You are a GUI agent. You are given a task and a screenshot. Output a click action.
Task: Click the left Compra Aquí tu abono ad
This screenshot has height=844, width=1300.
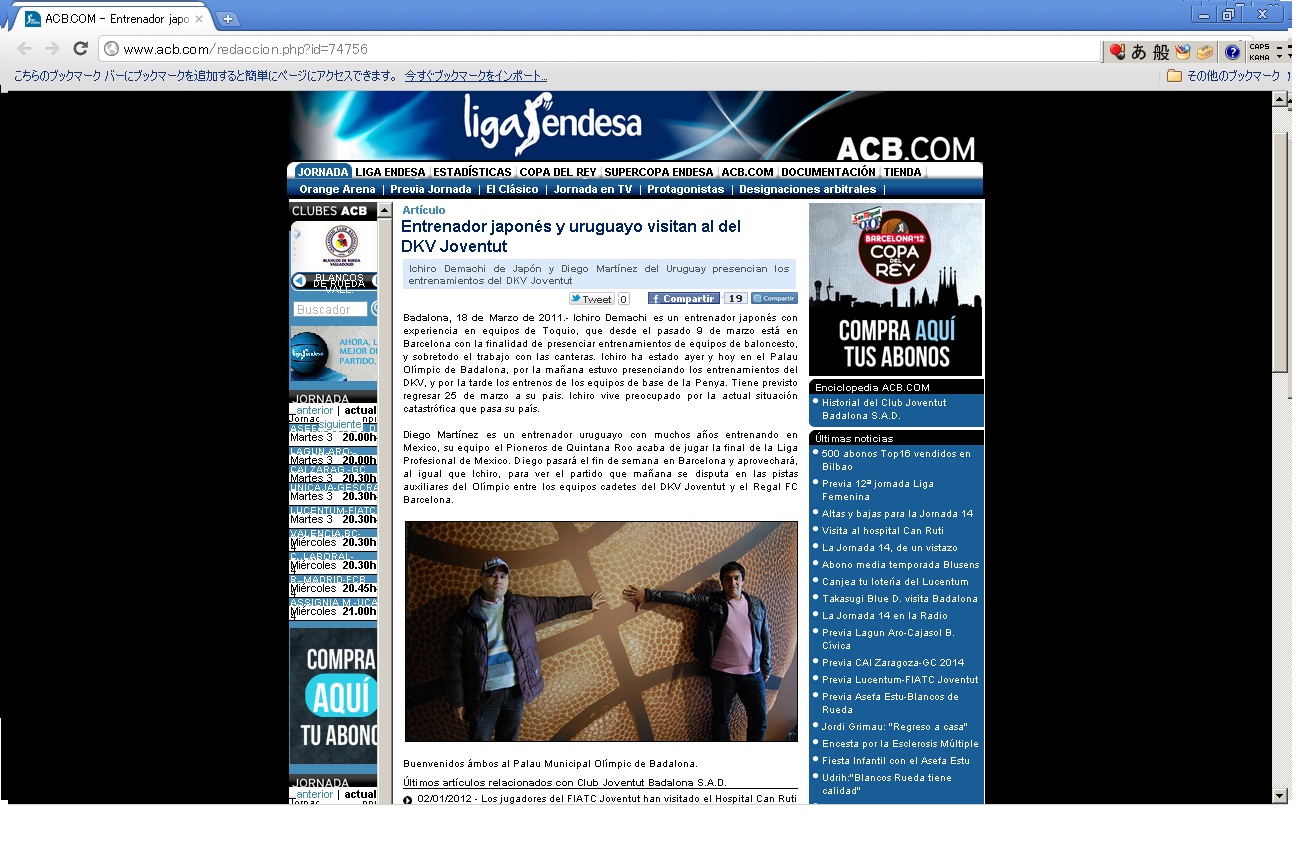point(333,695)
